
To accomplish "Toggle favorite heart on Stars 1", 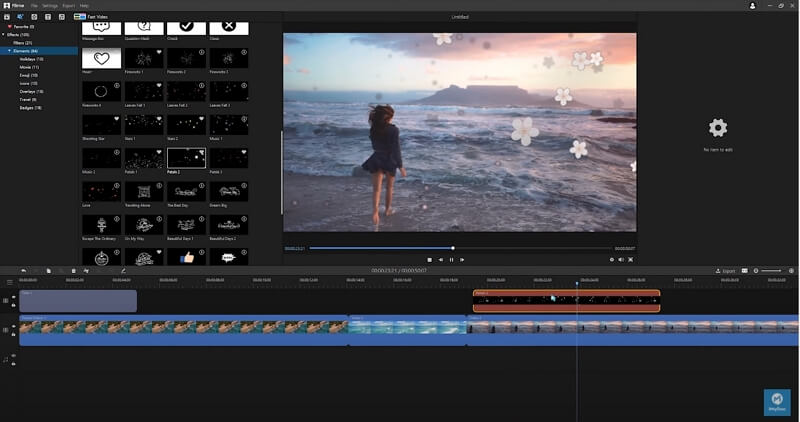I will tap(159, 118).
